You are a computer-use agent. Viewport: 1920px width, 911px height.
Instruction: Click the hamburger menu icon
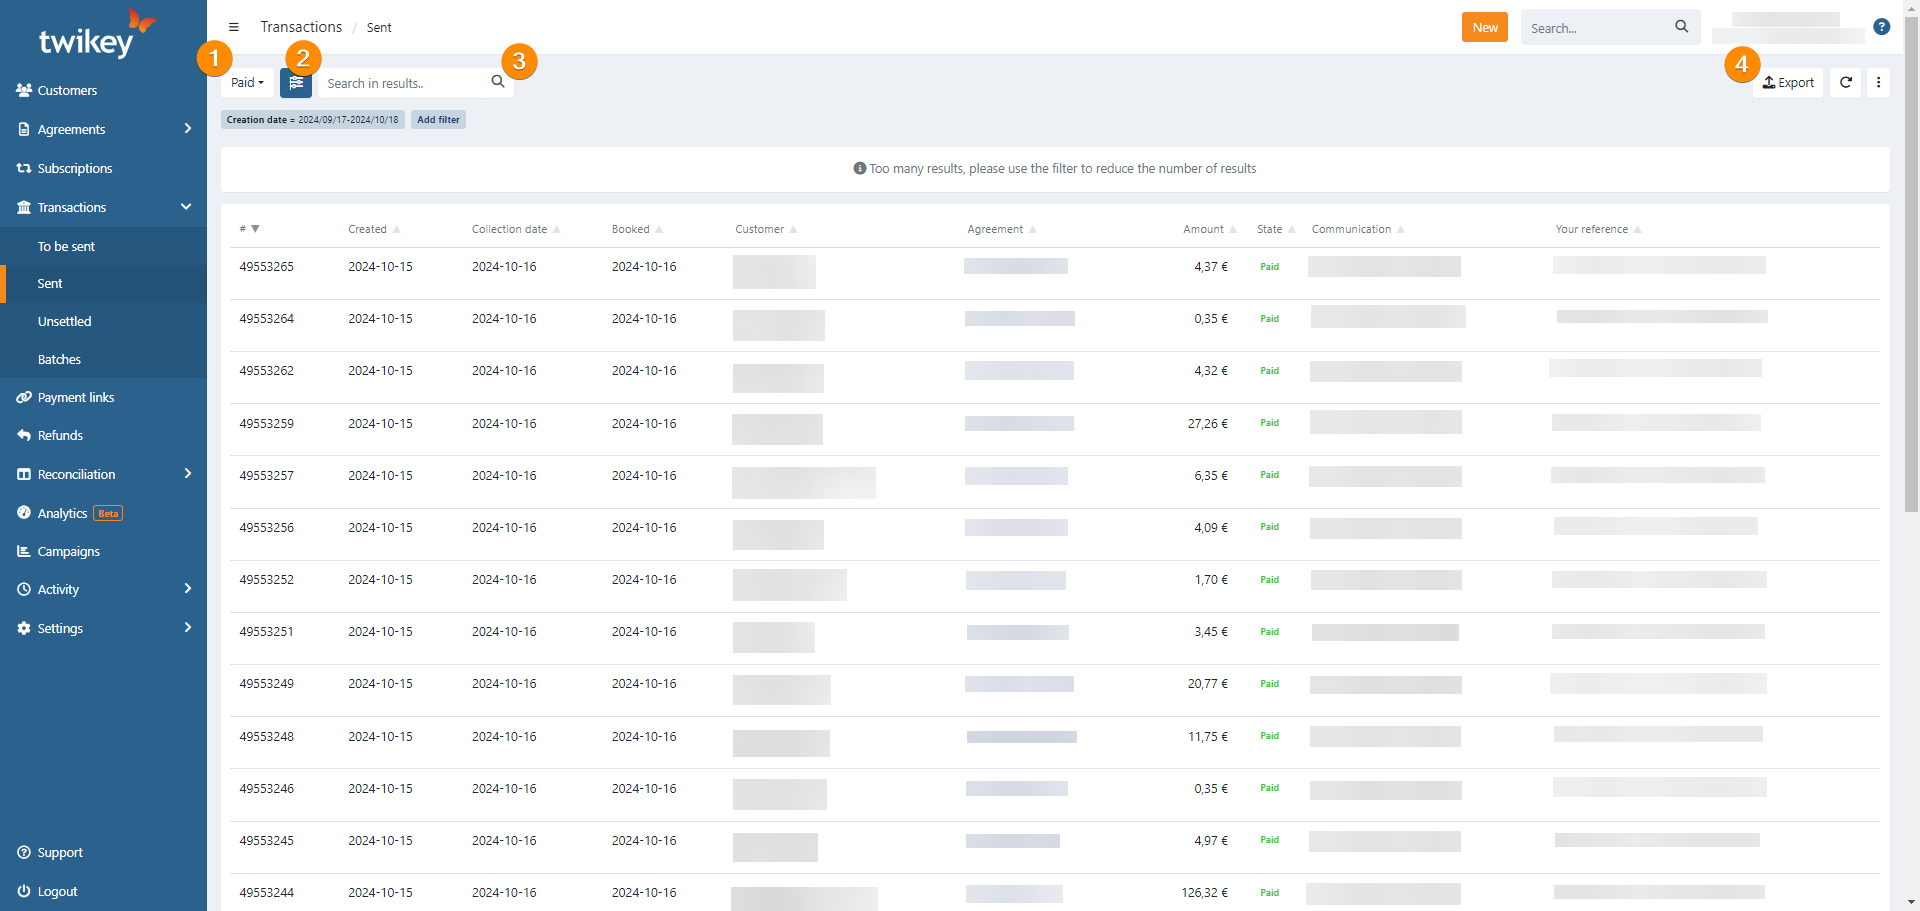pyautogui.click(x=234, y=27)
